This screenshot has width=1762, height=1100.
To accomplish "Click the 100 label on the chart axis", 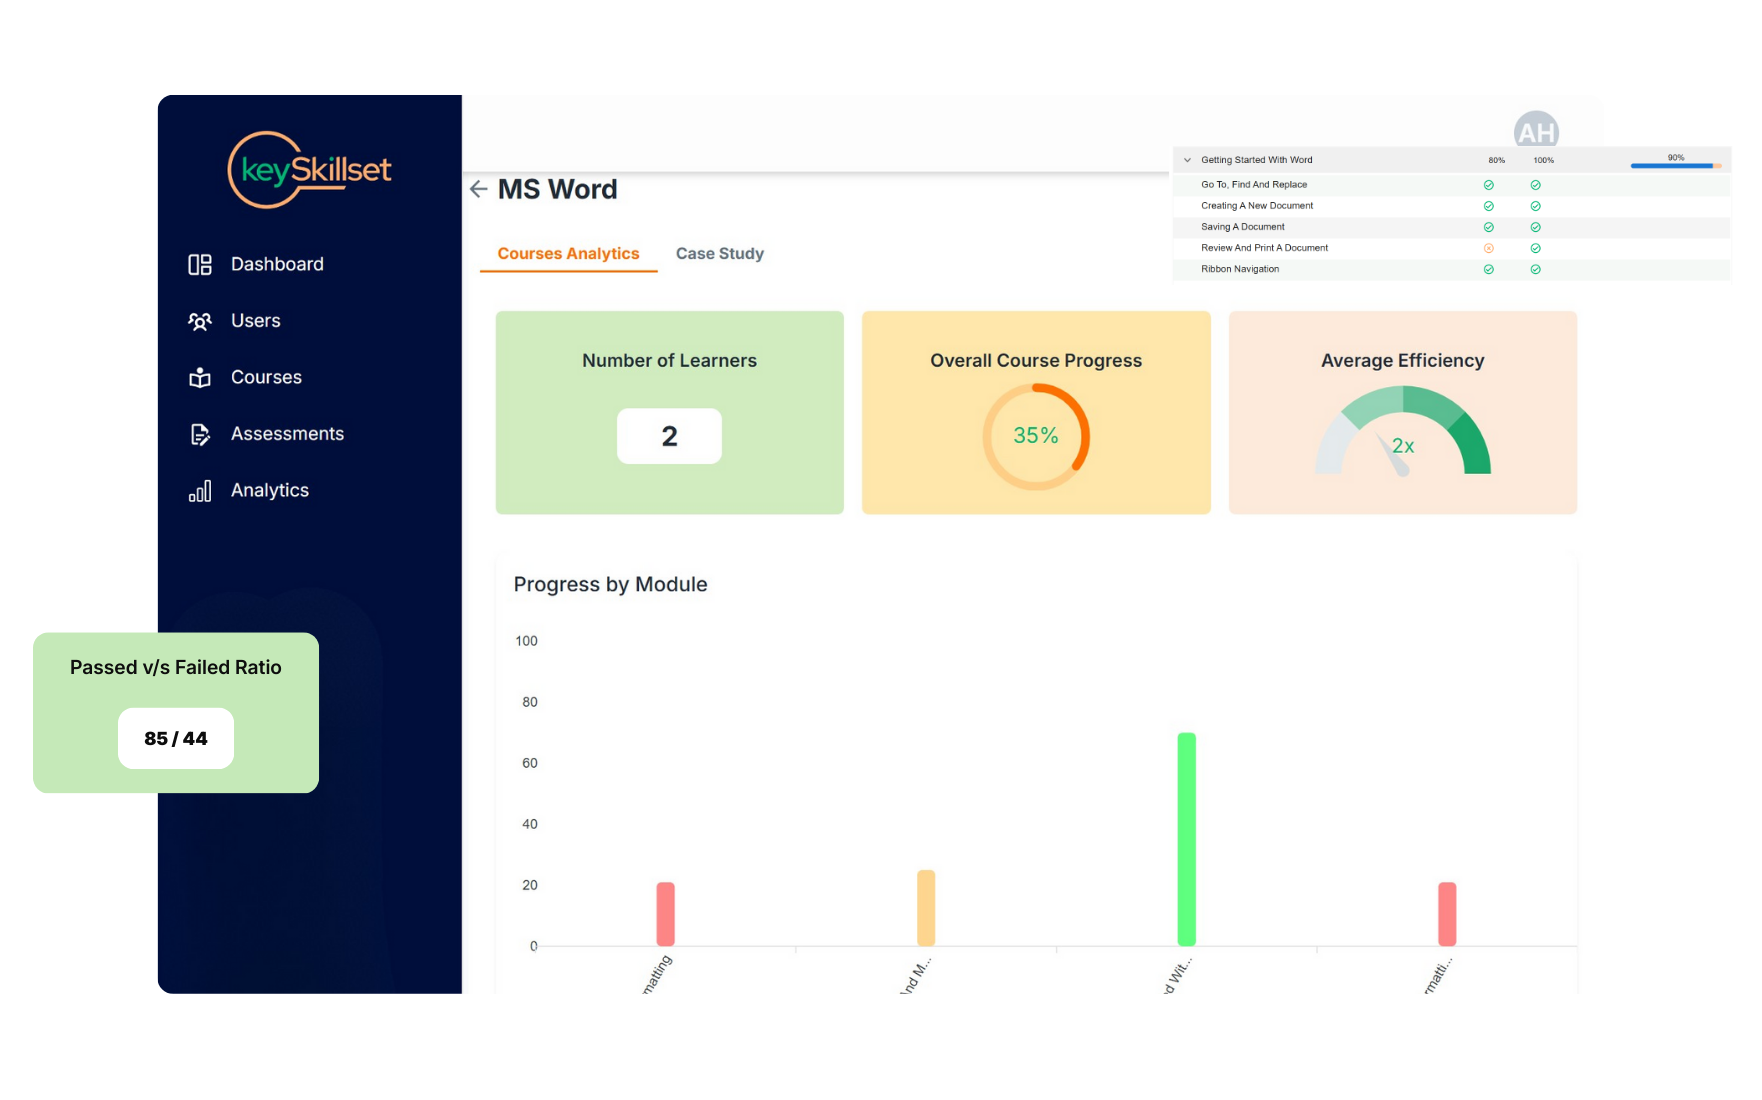I will 526,641.
